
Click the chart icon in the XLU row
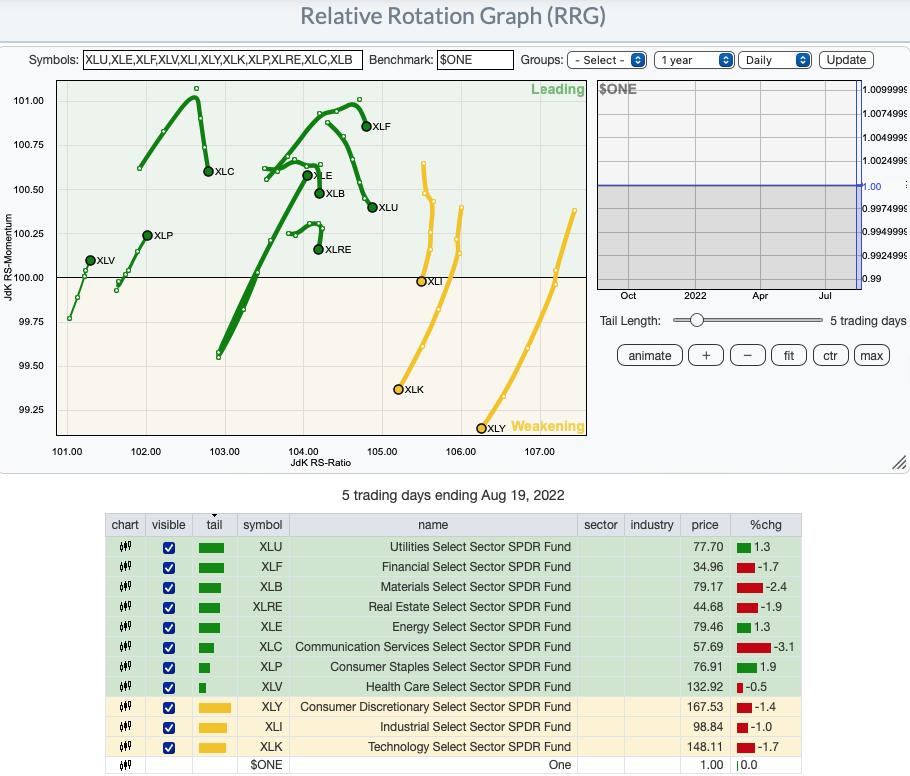click(x=125, y=547)
